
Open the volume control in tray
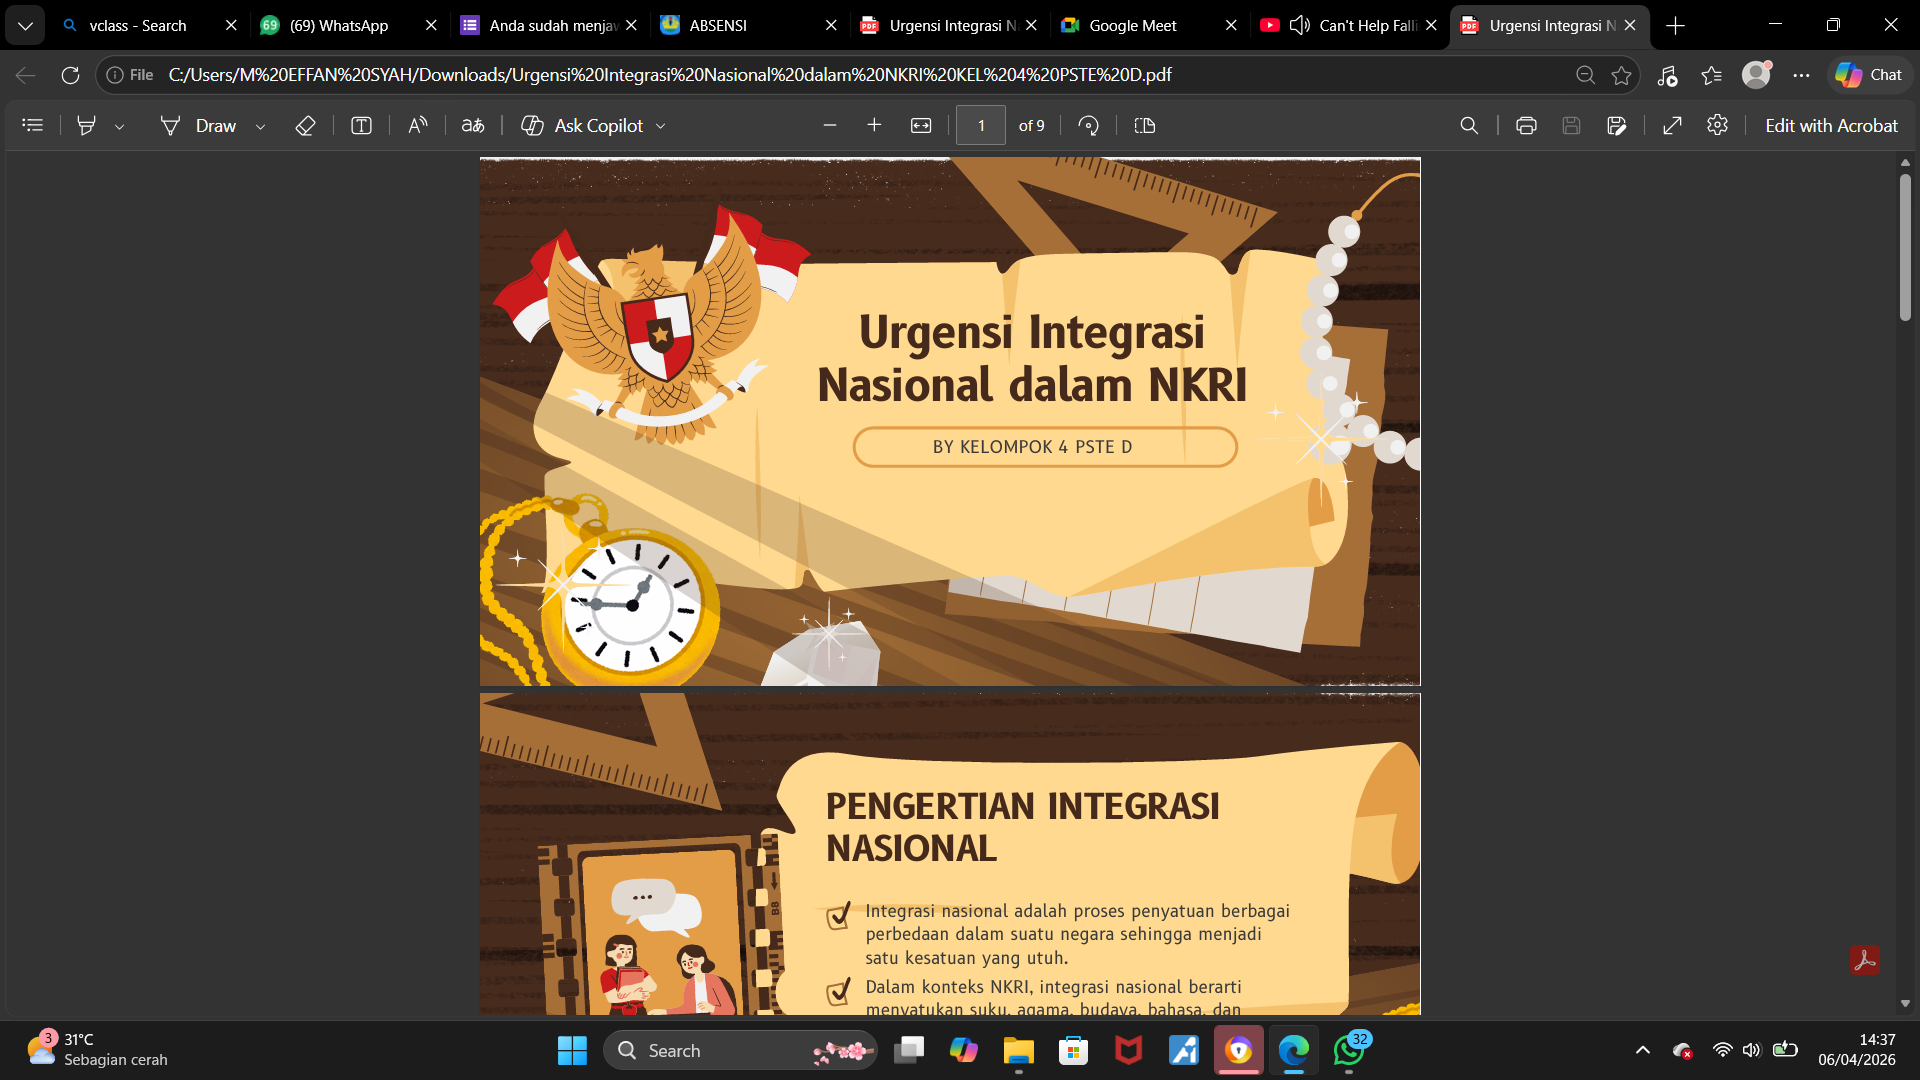pyautogui.click(x=1752, y=1050)
